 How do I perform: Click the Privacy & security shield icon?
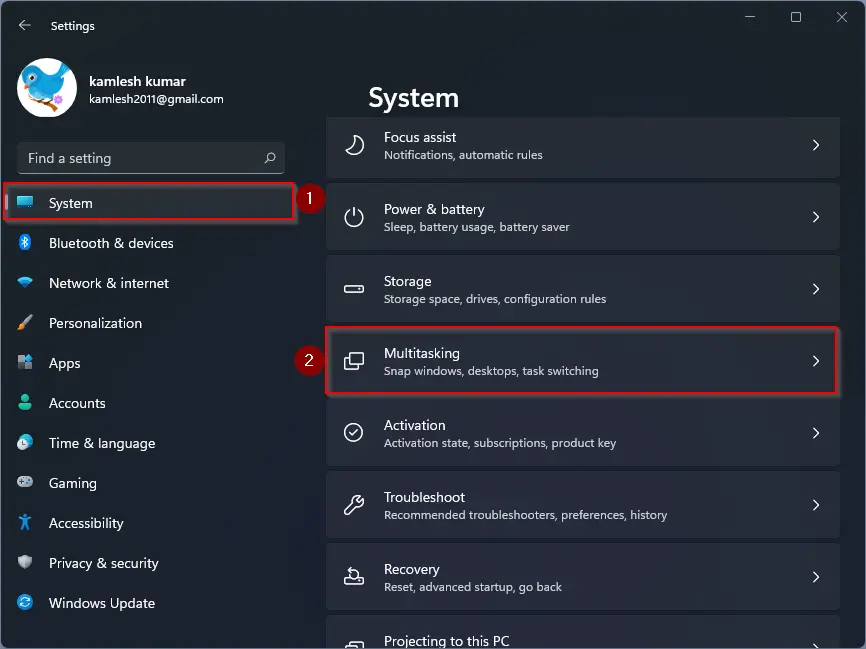click(25, 562)
